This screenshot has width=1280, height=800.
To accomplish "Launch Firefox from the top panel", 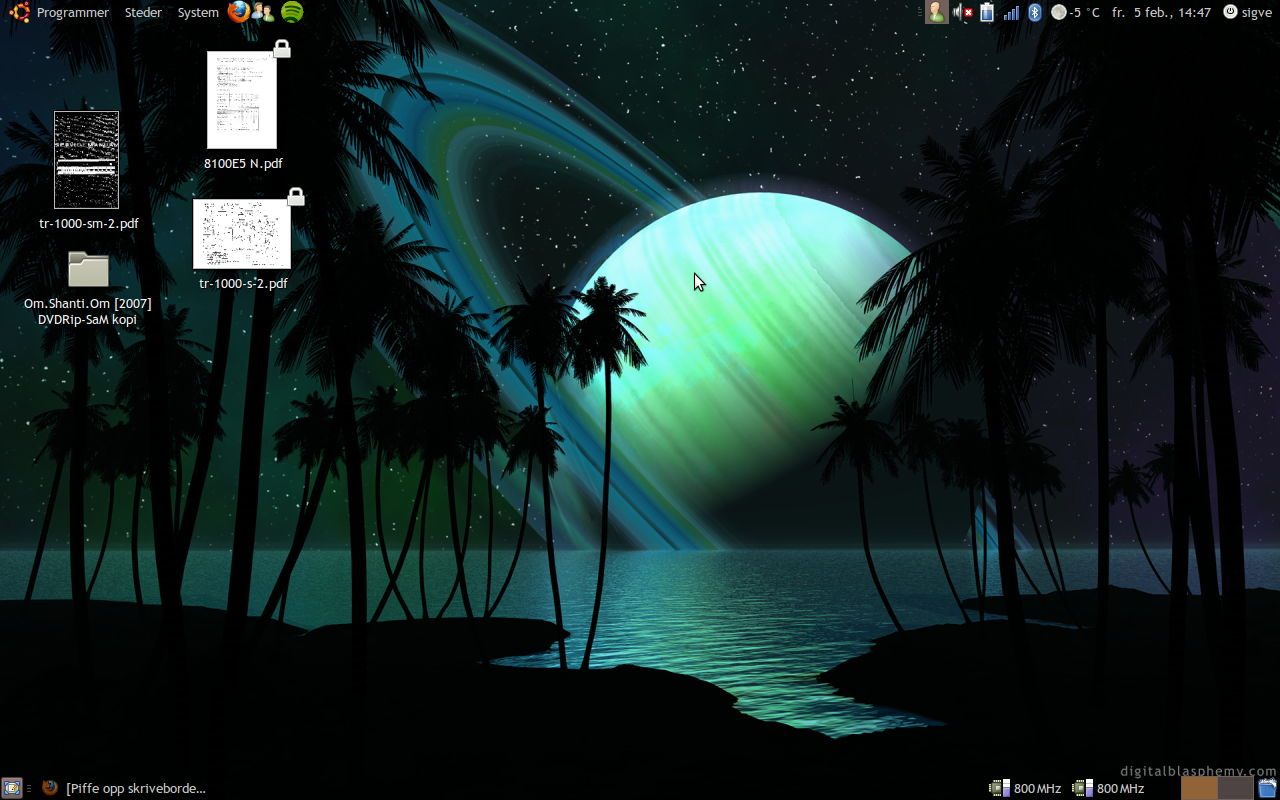I will coord(238,12).
